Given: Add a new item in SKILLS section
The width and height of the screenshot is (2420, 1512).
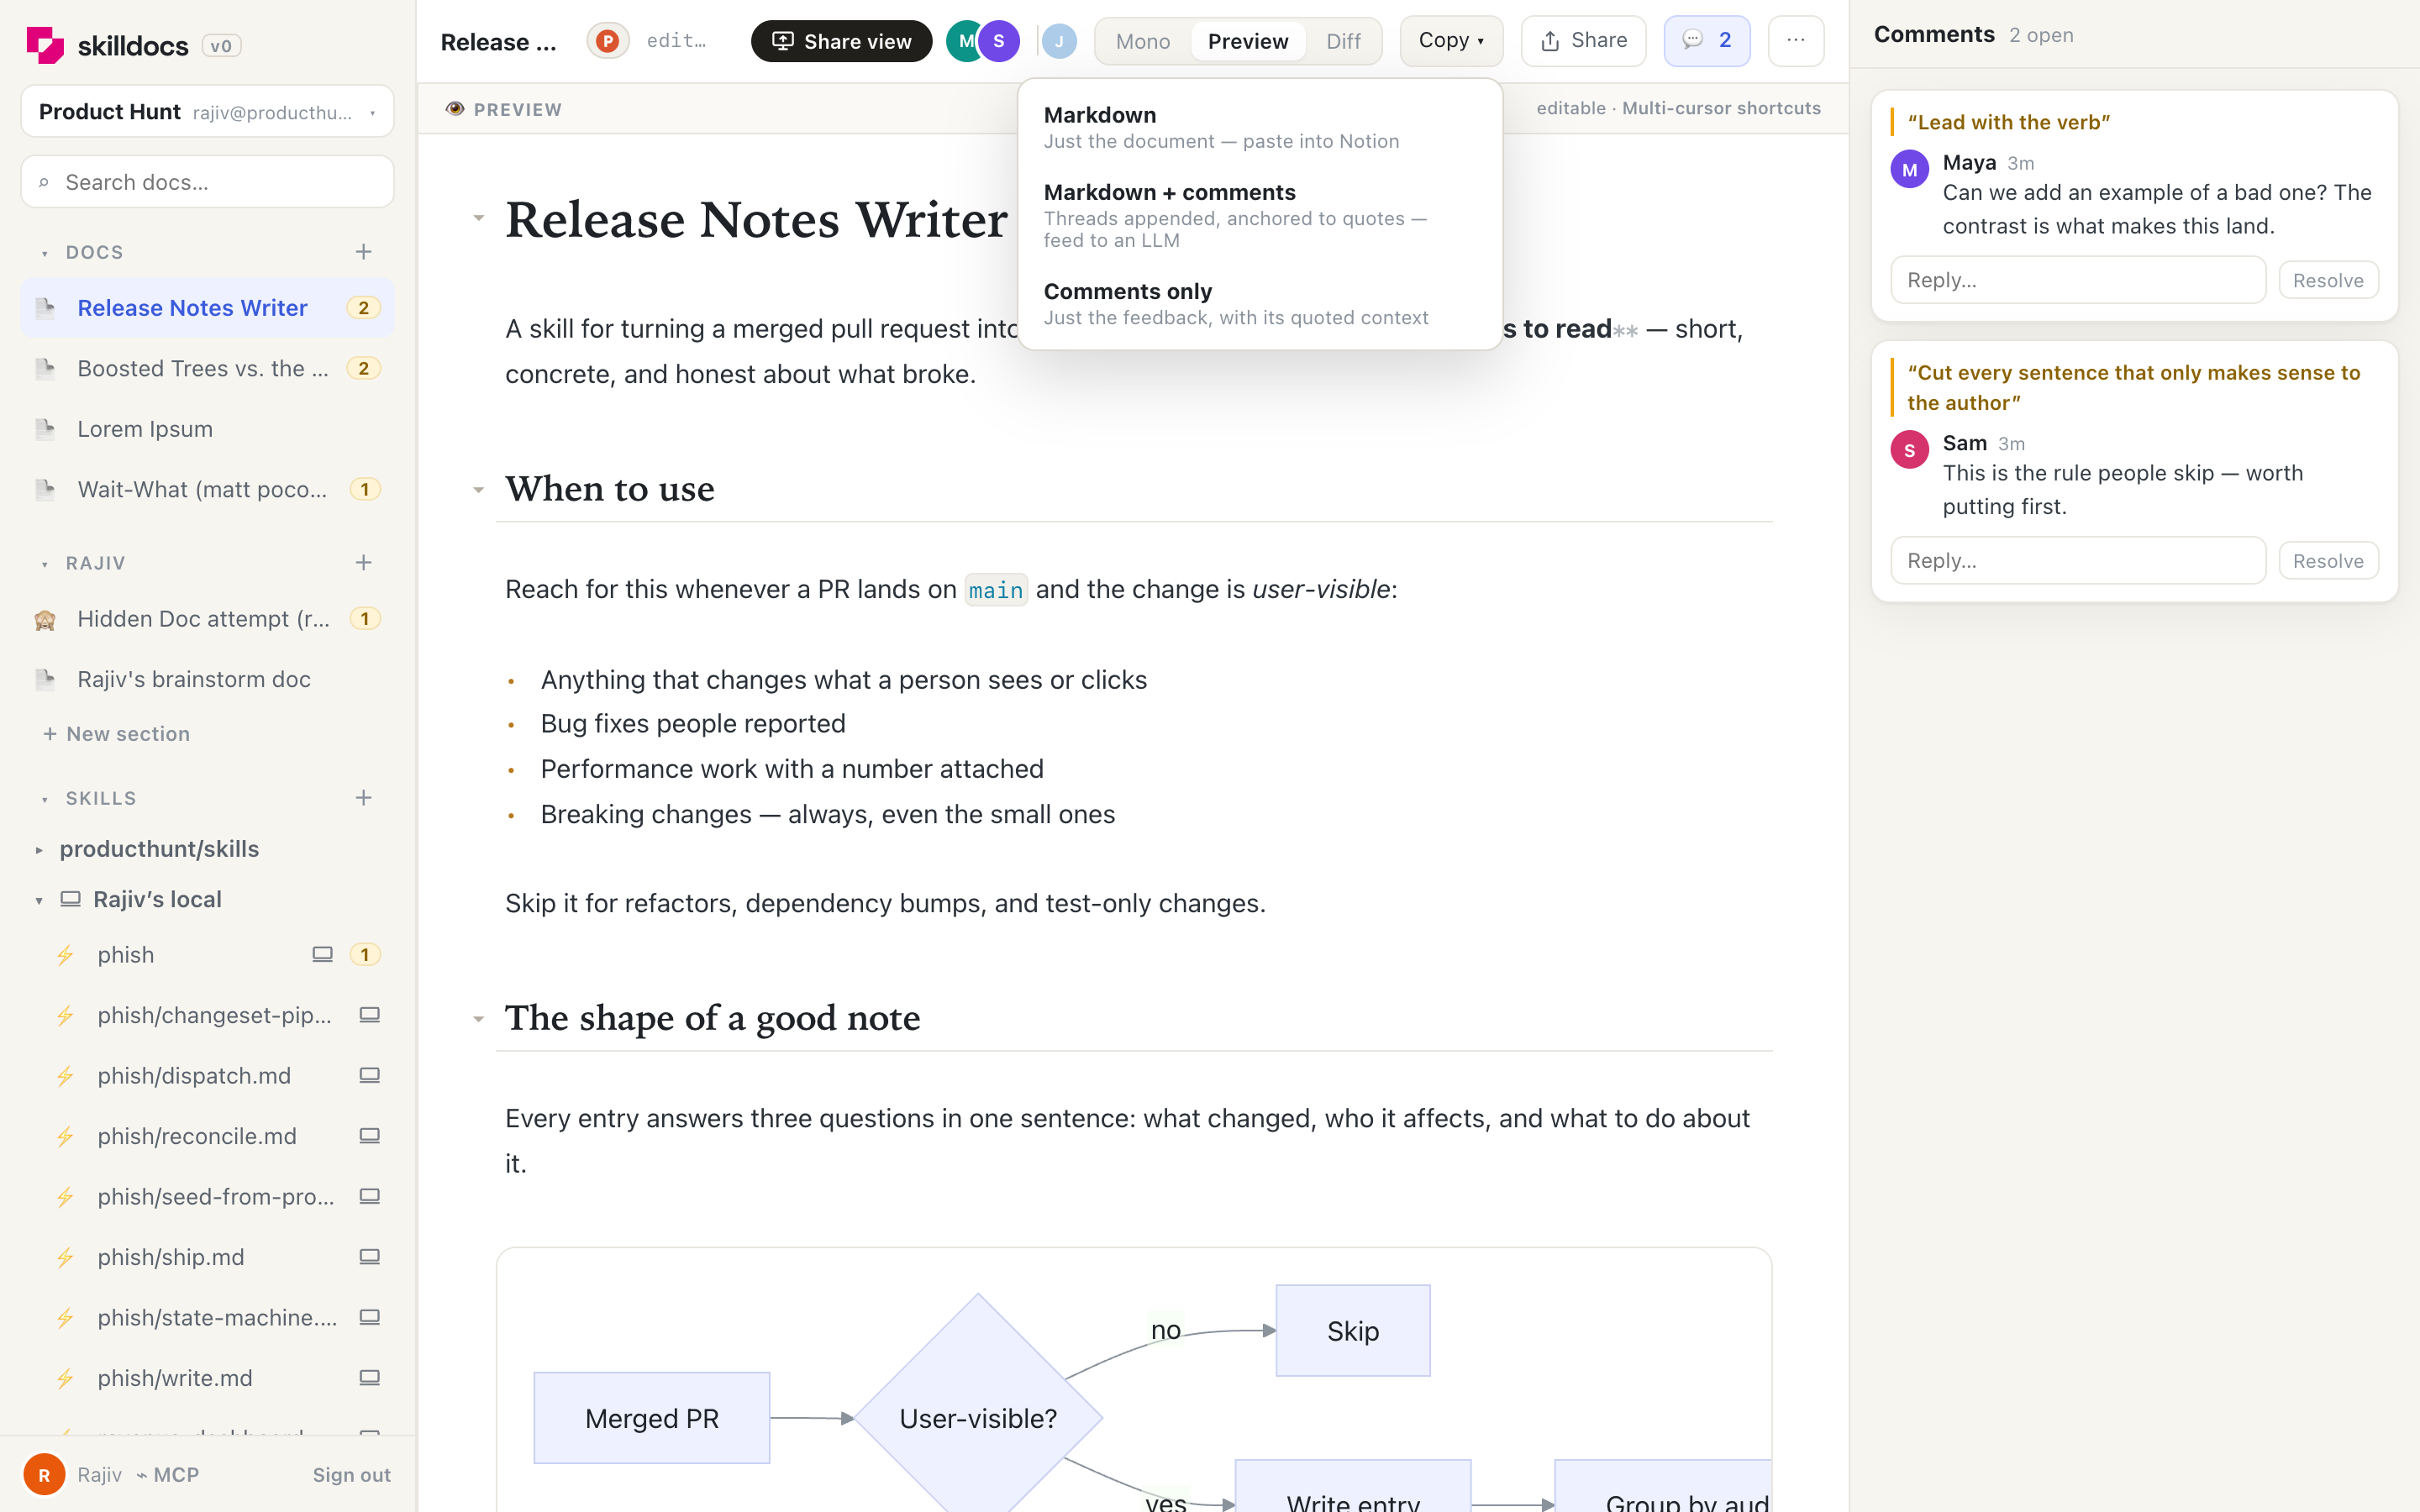Looking at the screenshot, I should (x=363, y=798).
